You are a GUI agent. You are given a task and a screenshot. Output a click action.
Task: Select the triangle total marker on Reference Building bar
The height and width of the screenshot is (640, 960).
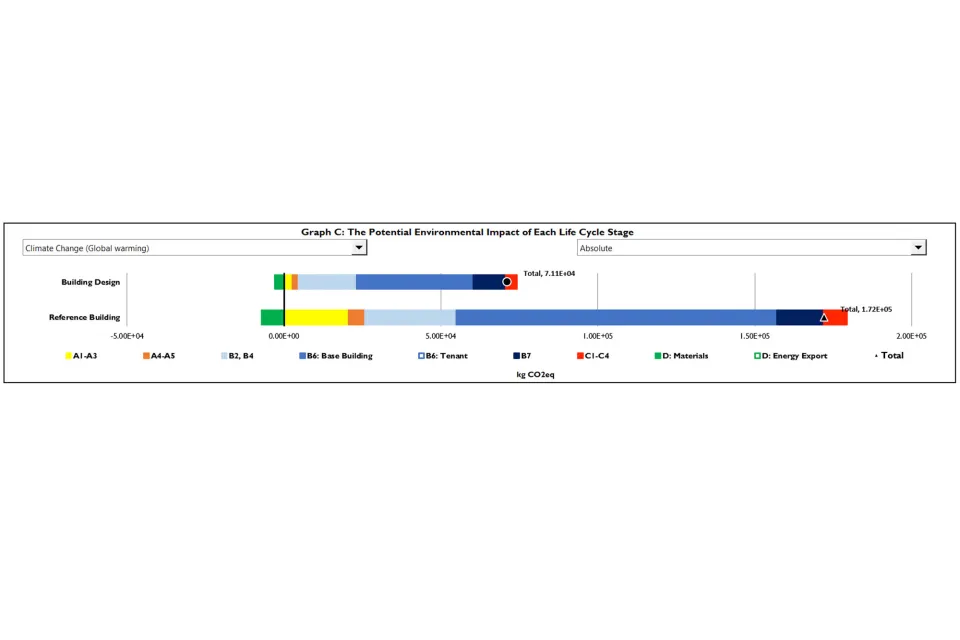coord(824,318)
